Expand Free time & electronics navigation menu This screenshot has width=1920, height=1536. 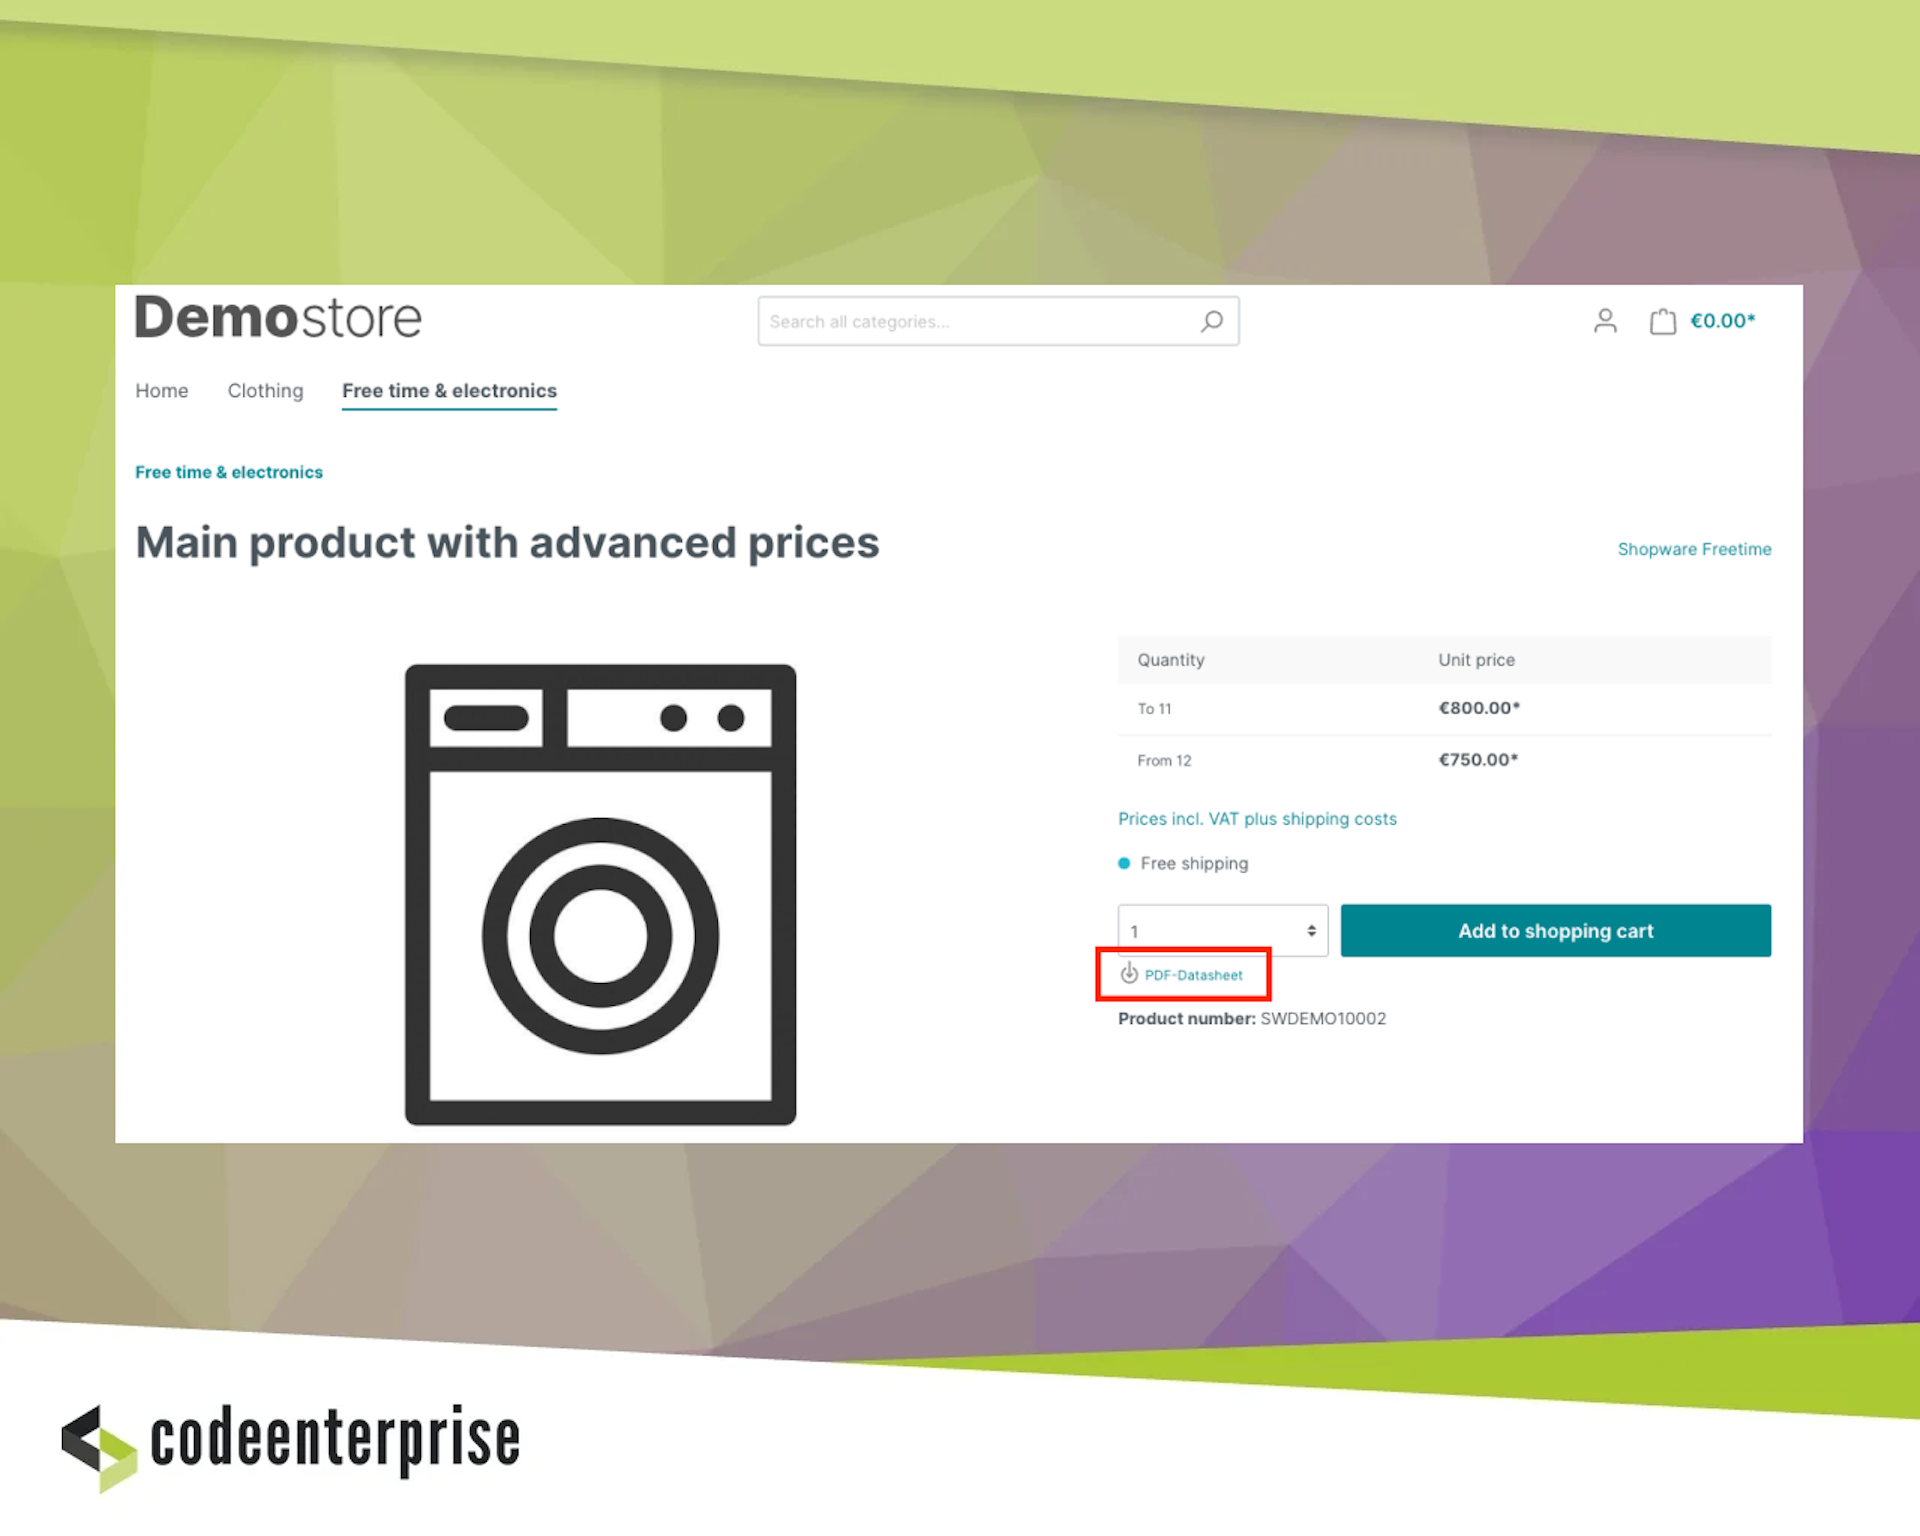pyautogui.click(x=450, y=390)
